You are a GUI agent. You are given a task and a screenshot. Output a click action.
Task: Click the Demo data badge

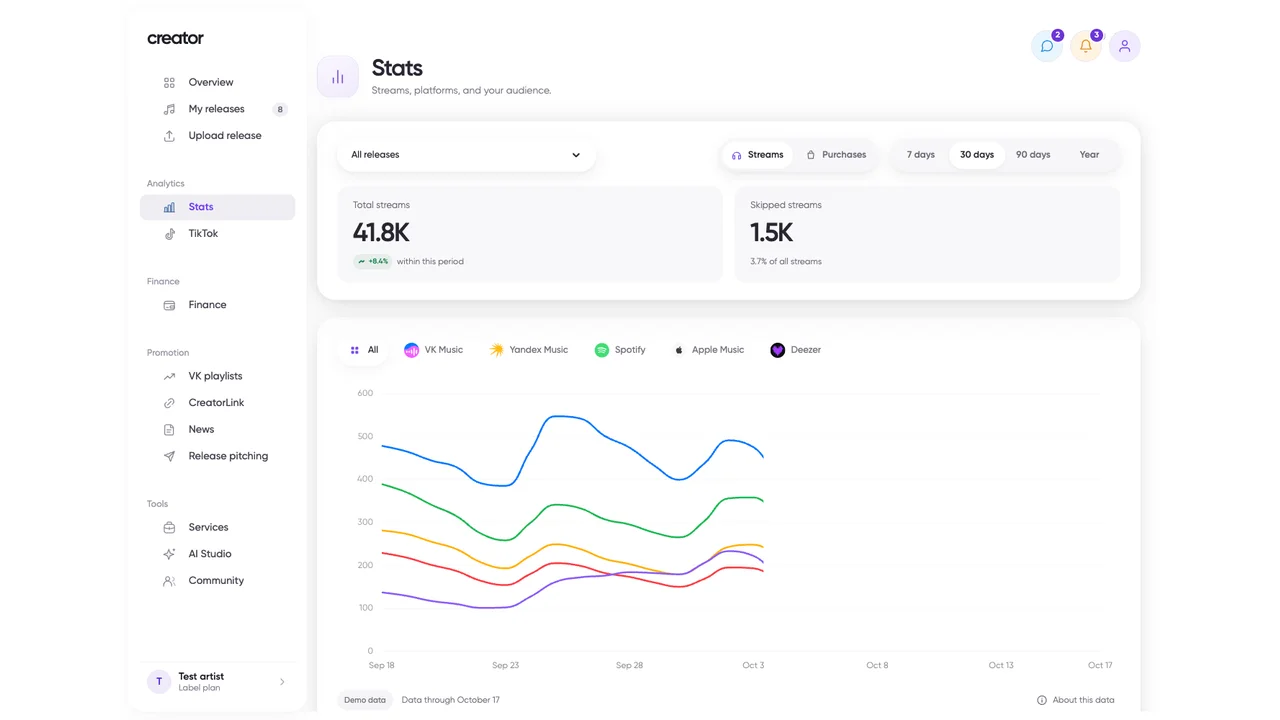(x=365, y=700)
